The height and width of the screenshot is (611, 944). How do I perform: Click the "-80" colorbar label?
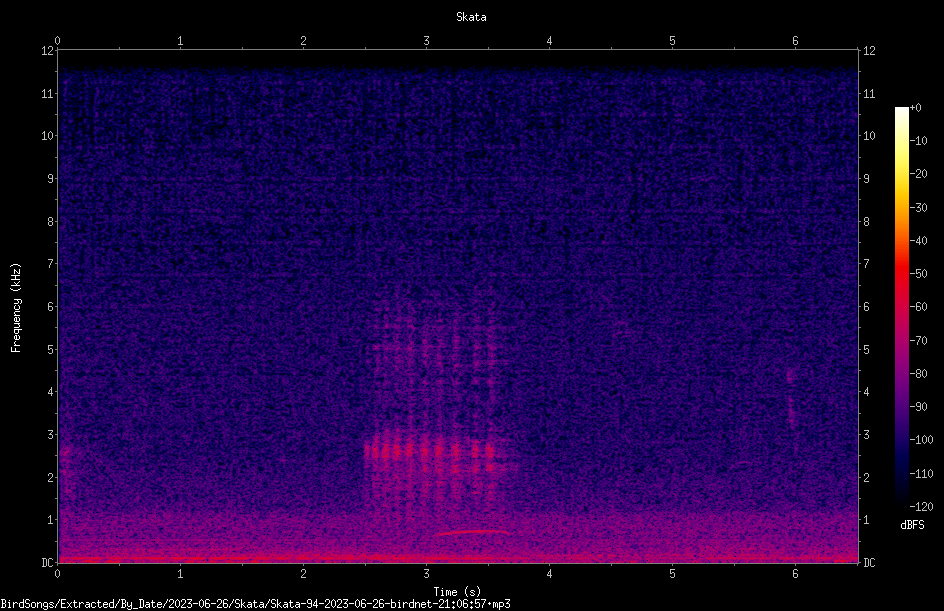918,374
